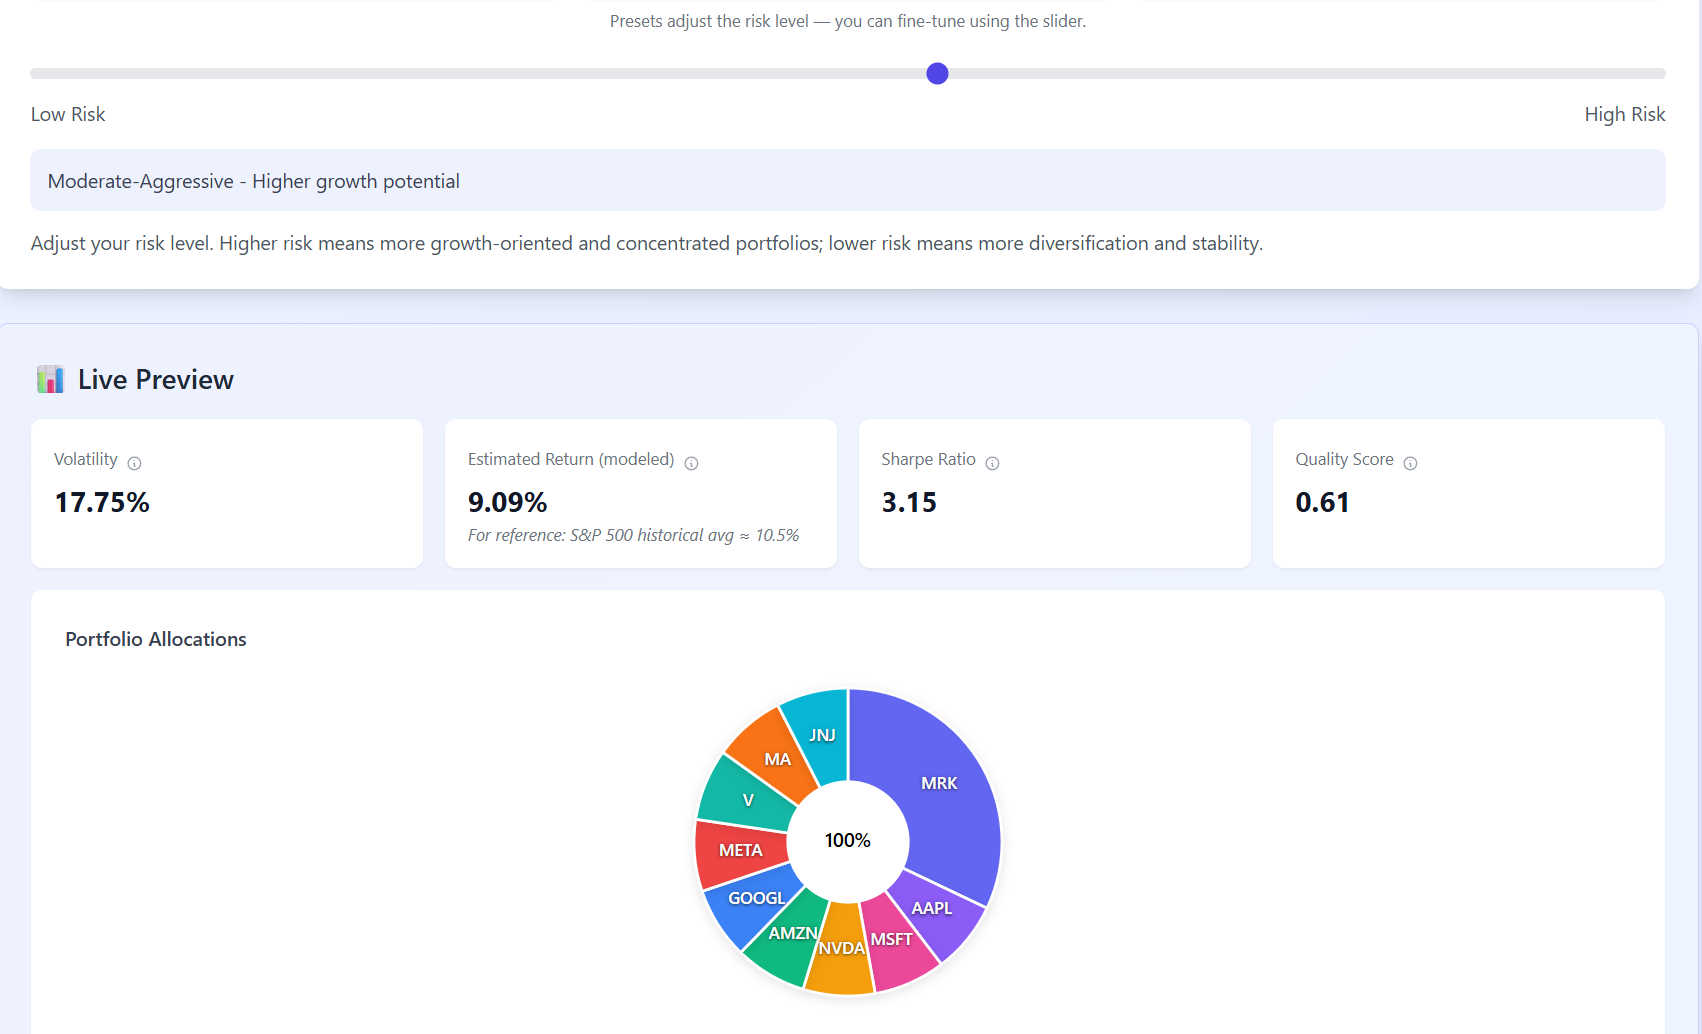Select the JNJ slice in the donut chart

(x=822, y=735)
